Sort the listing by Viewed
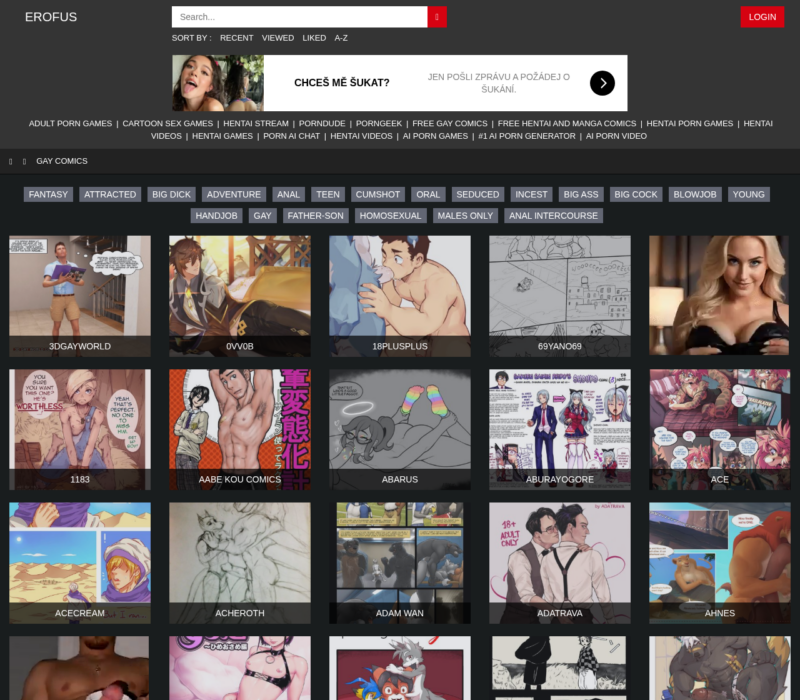800x700 pixels. 278,38
